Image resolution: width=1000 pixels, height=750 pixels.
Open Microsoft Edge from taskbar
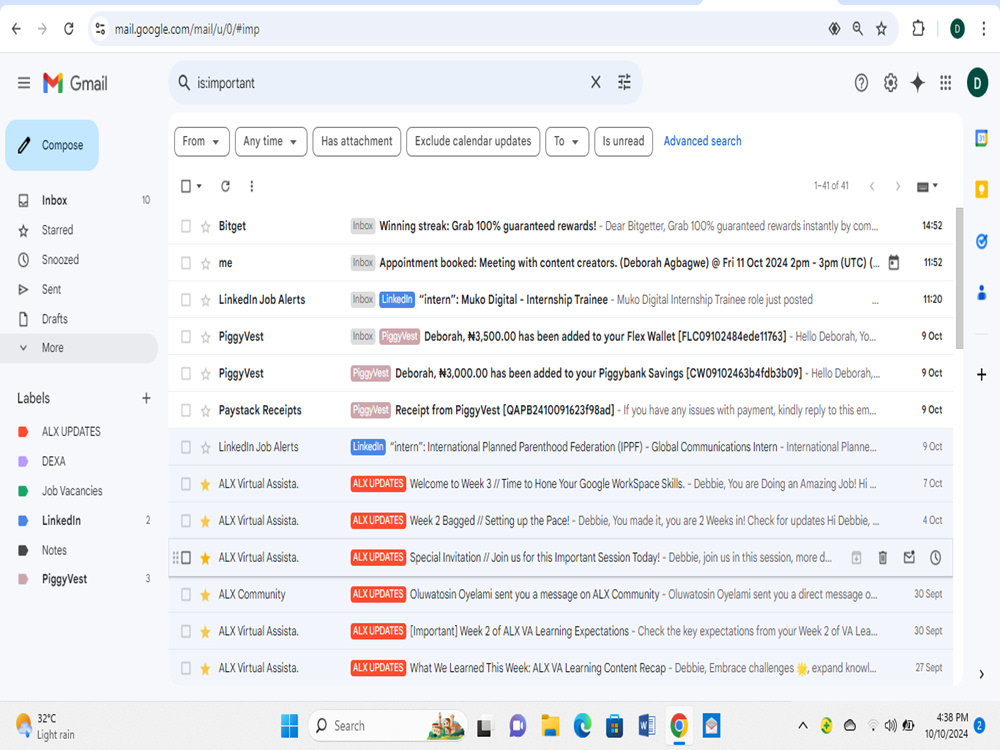tap(582, 725)
